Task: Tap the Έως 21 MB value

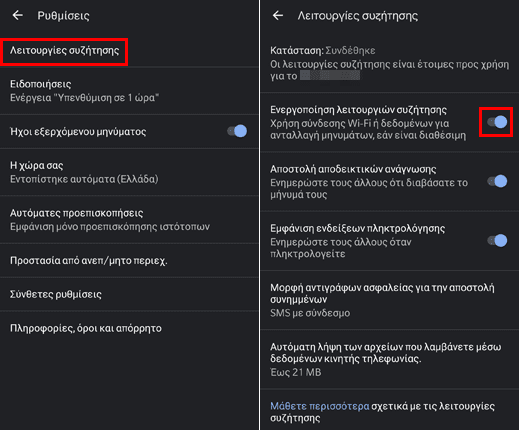Action: point(296,372)
